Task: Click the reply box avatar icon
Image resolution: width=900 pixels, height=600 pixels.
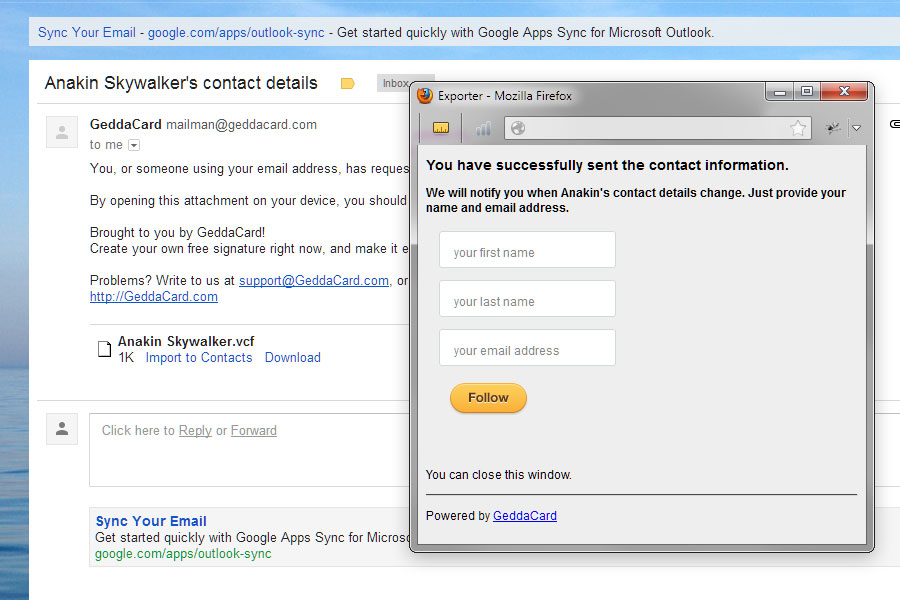Action: 62,429
